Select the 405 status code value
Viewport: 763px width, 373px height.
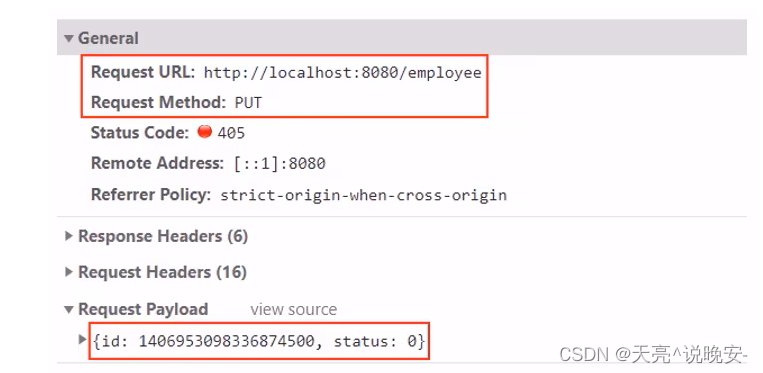[x=231, y=133]
